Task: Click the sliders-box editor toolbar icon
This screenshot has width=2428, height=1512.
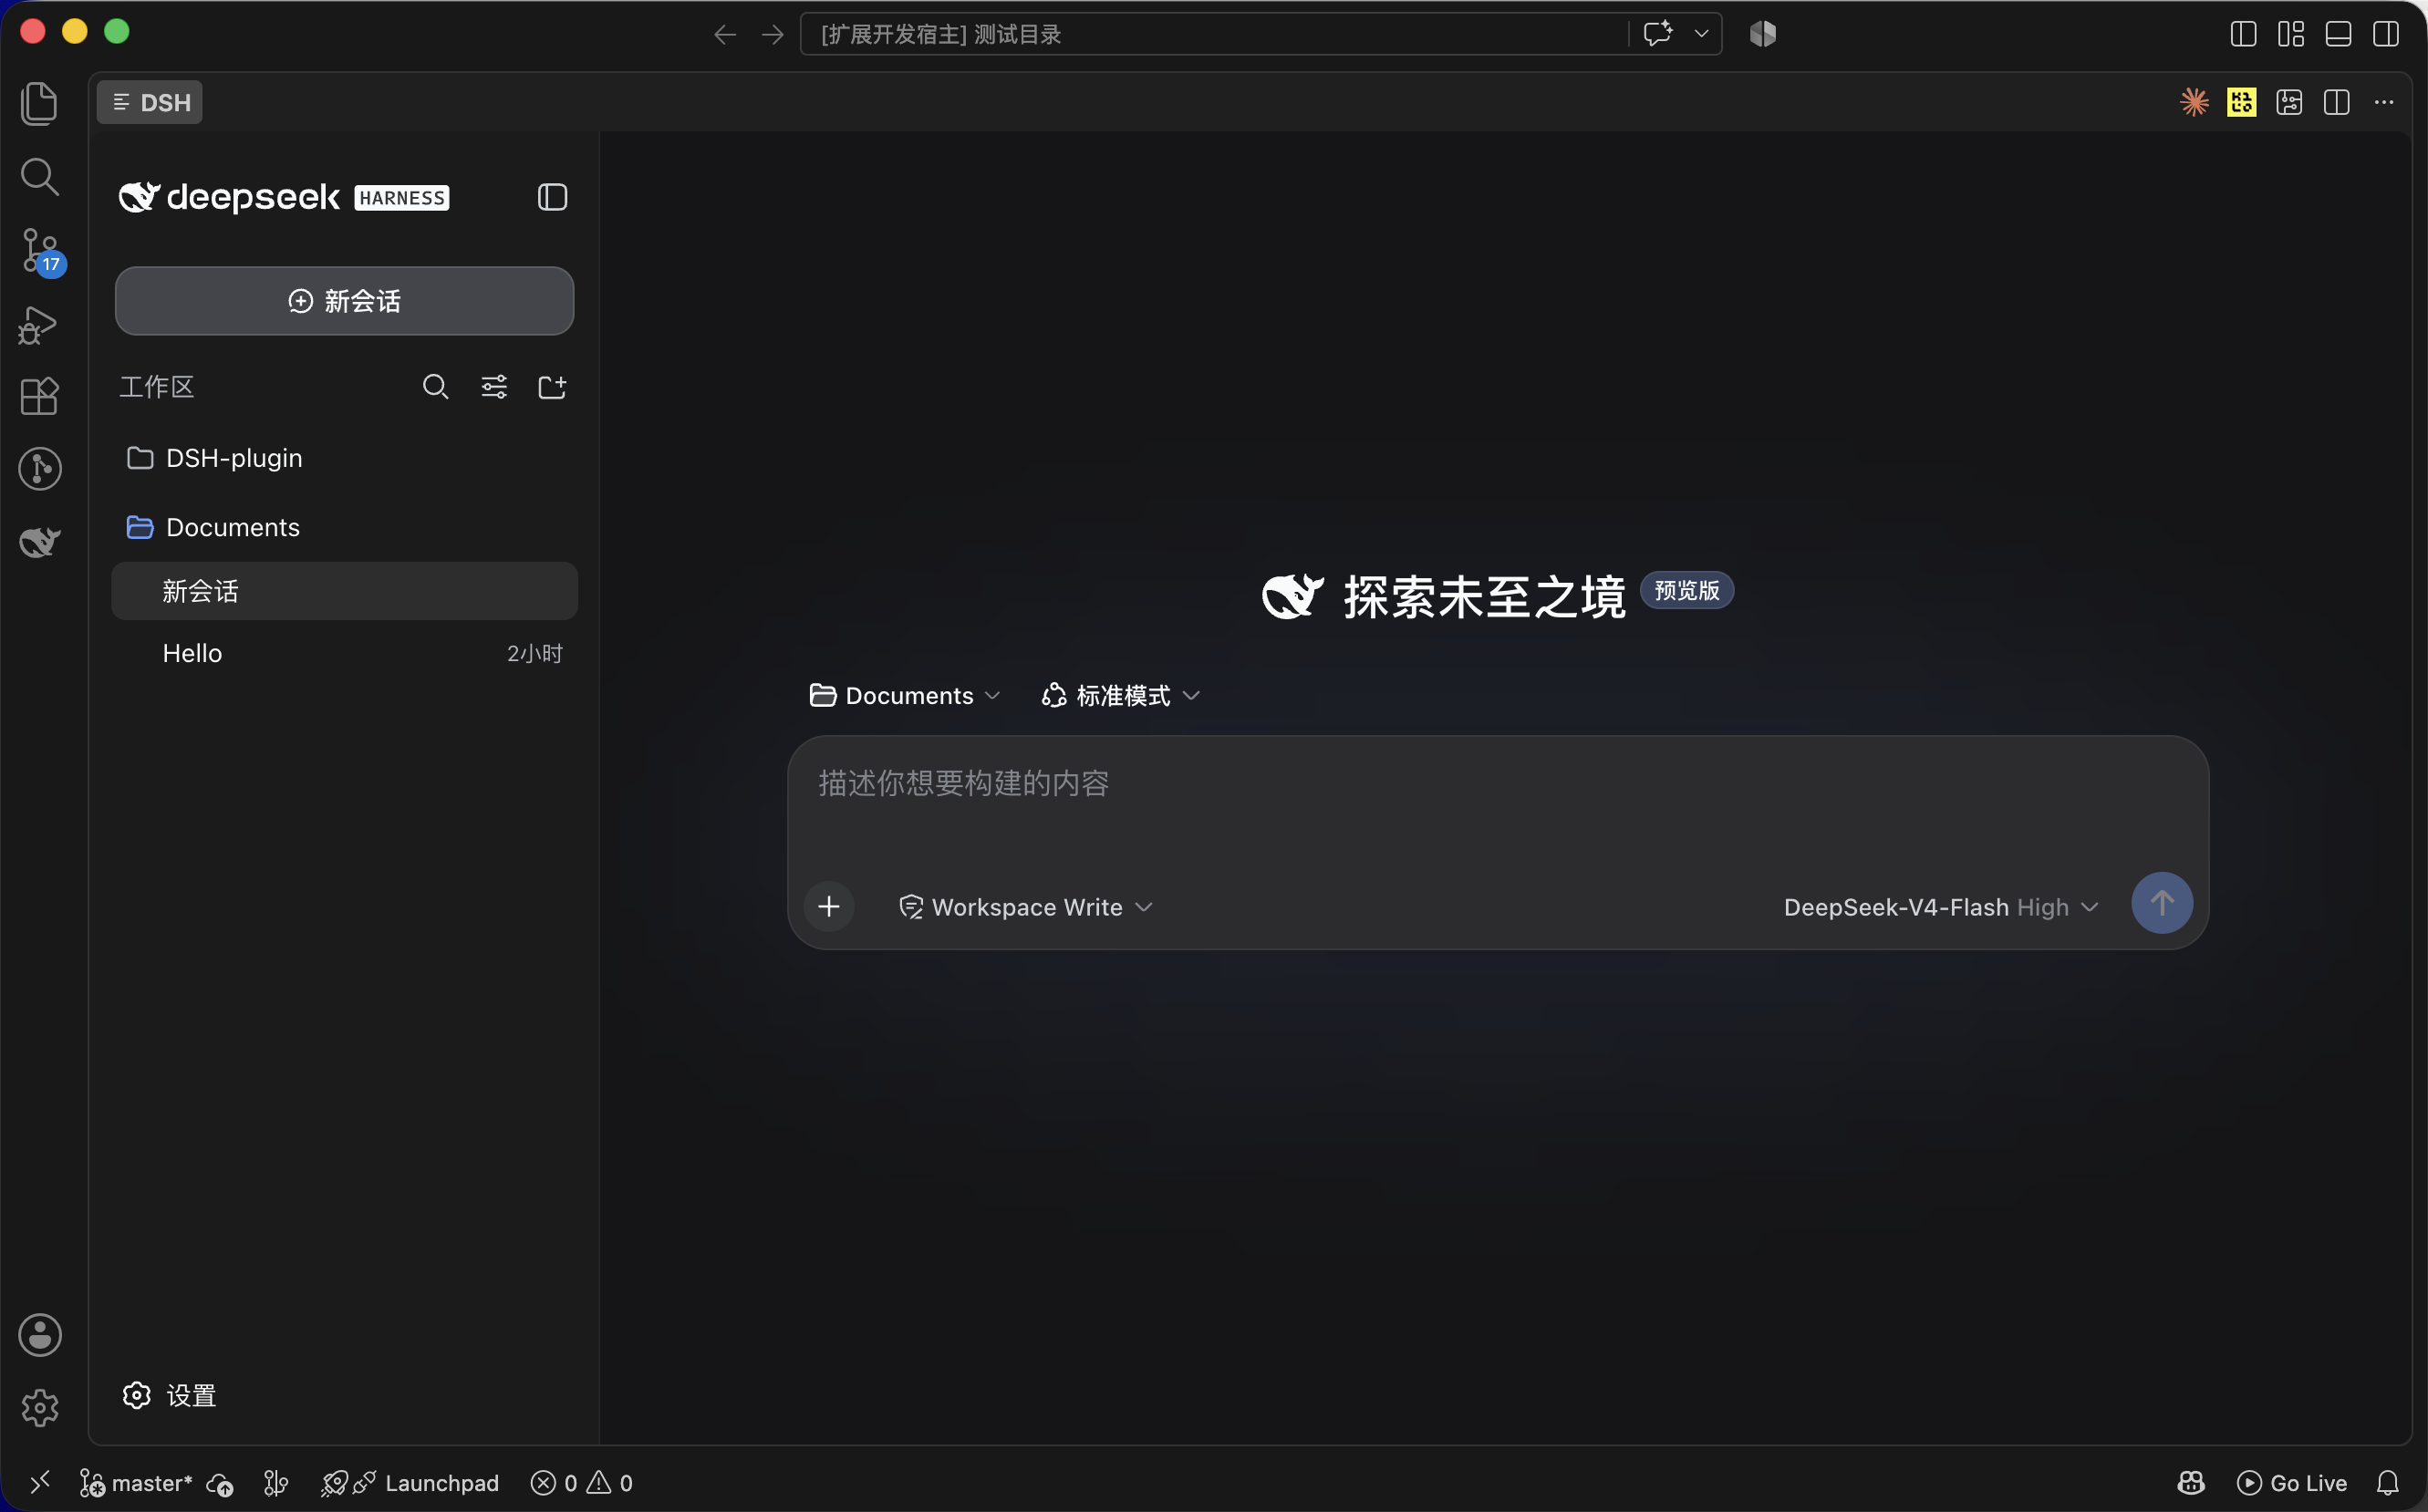Action: pyautogui.click(x=2289, y=102)
